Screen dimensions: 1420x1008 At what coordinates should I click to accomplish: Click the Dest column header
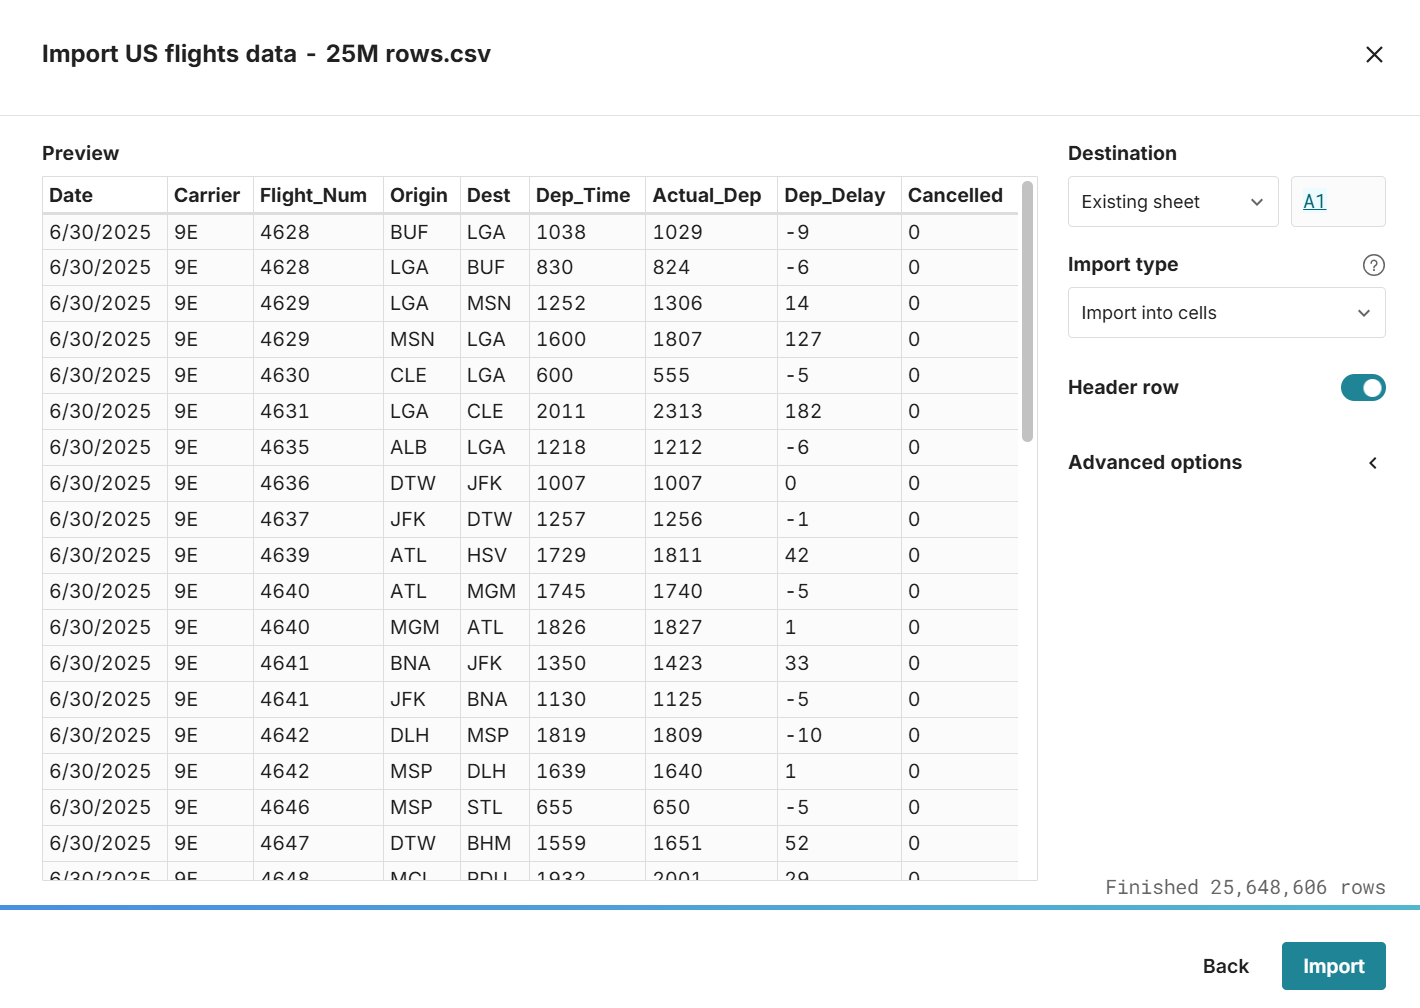(x=495, y=196)
